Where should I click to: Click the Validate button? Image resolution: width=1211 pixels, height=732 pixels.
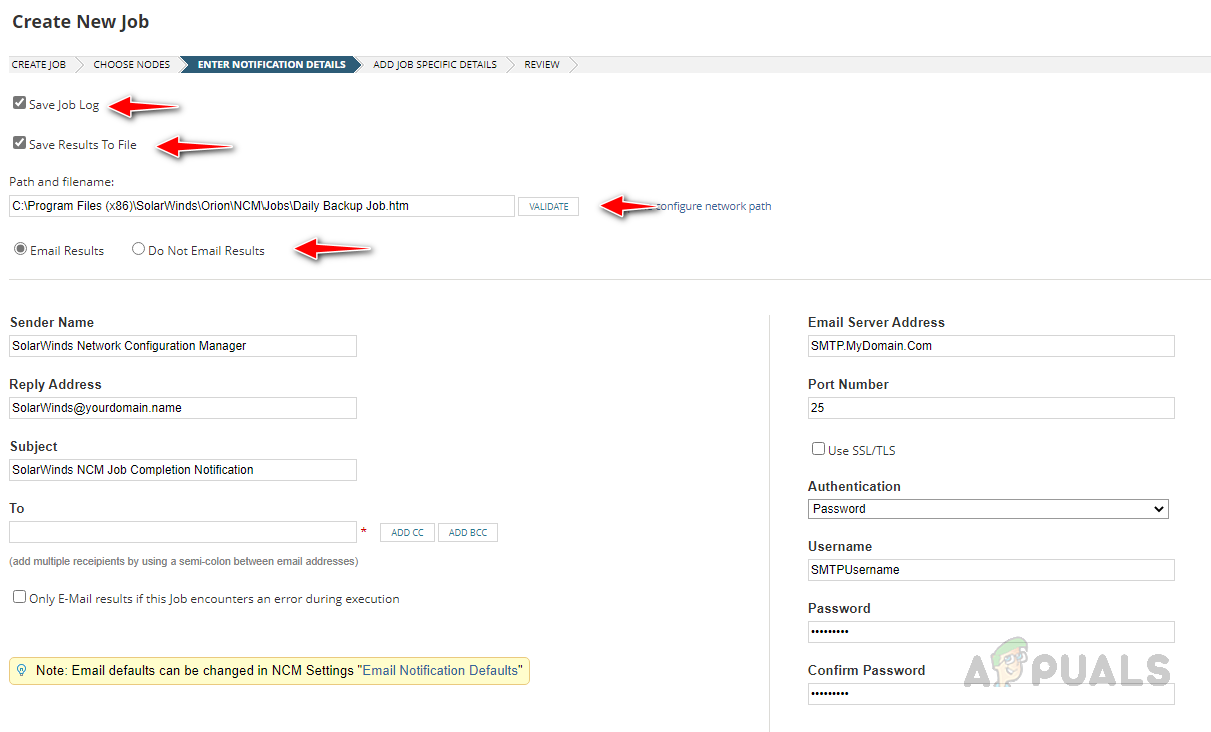click(x=548, y=206)
